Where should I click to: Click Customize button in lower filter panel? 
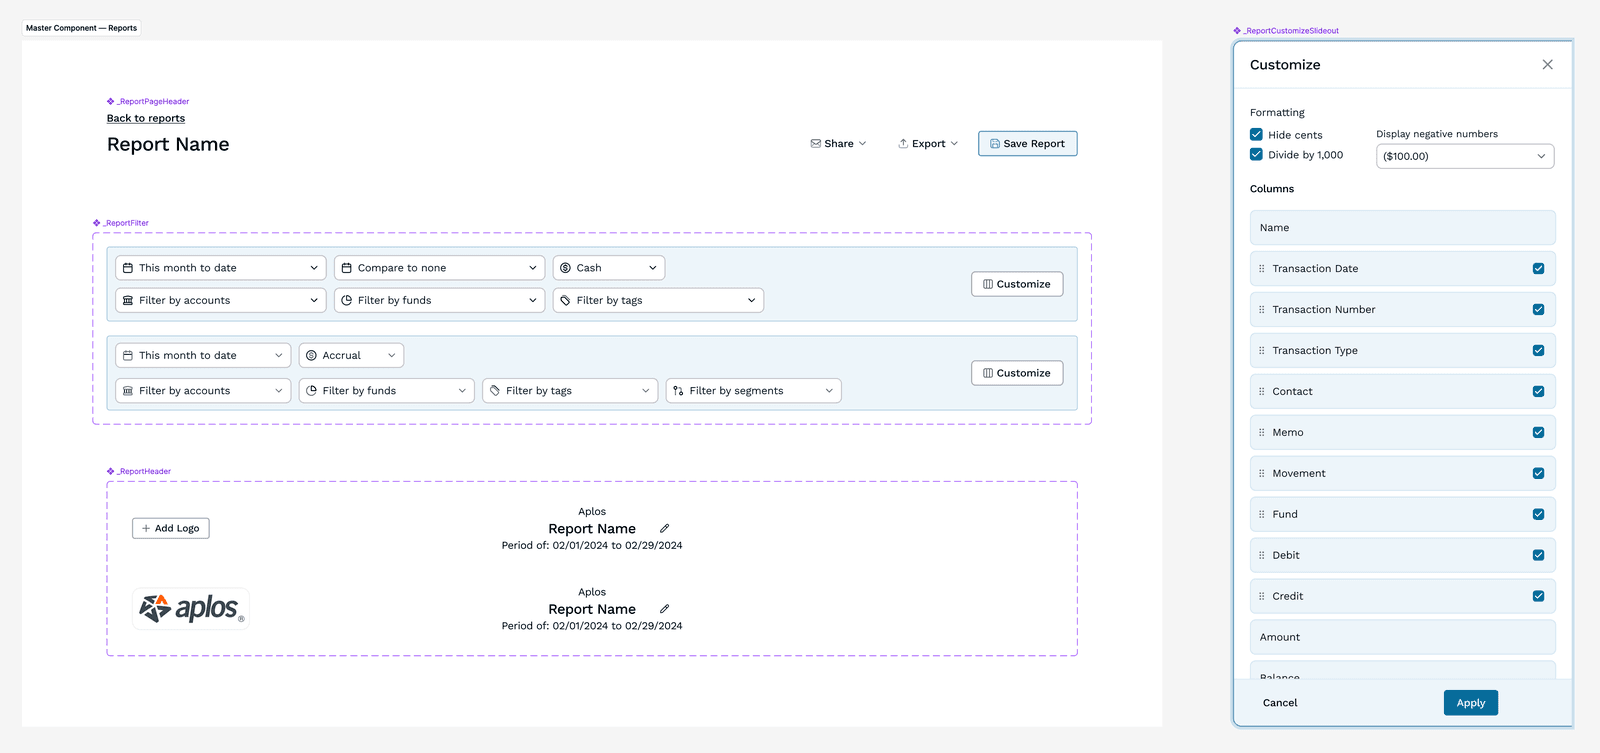pos(1017,373)
